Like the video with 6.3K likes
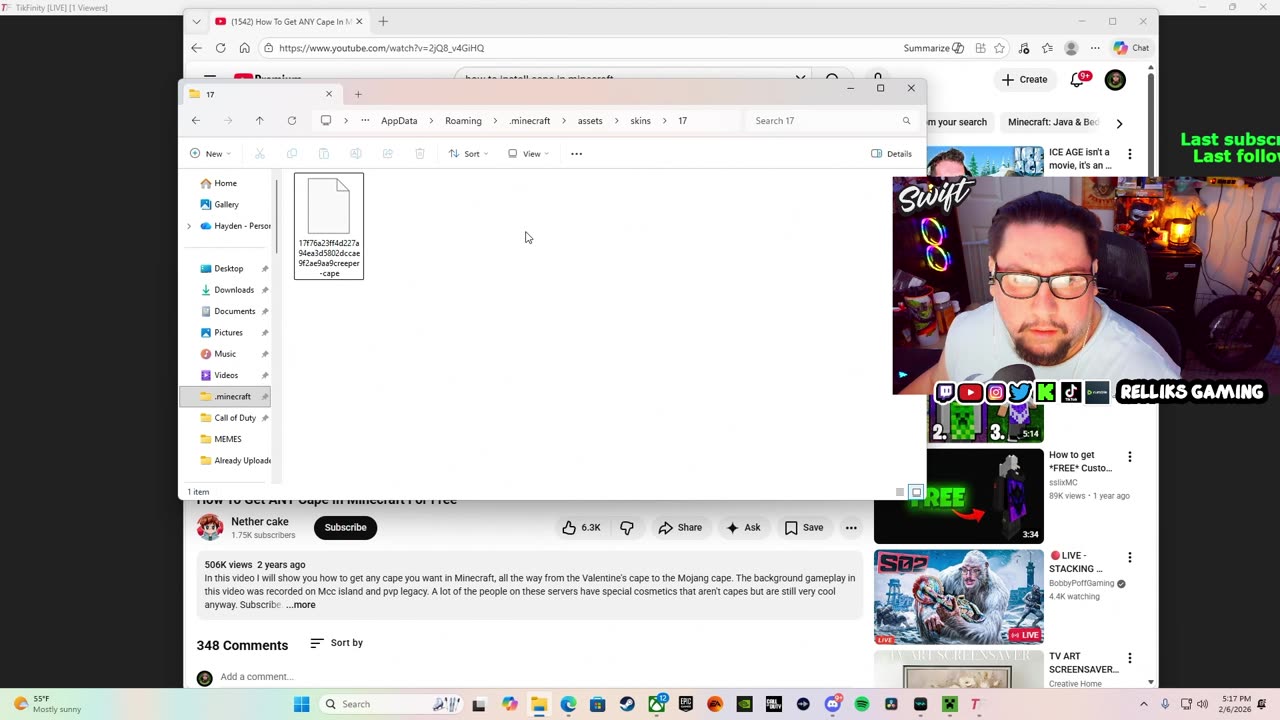Viewport: 1280px width, 720px height. (x=581, y=528)
